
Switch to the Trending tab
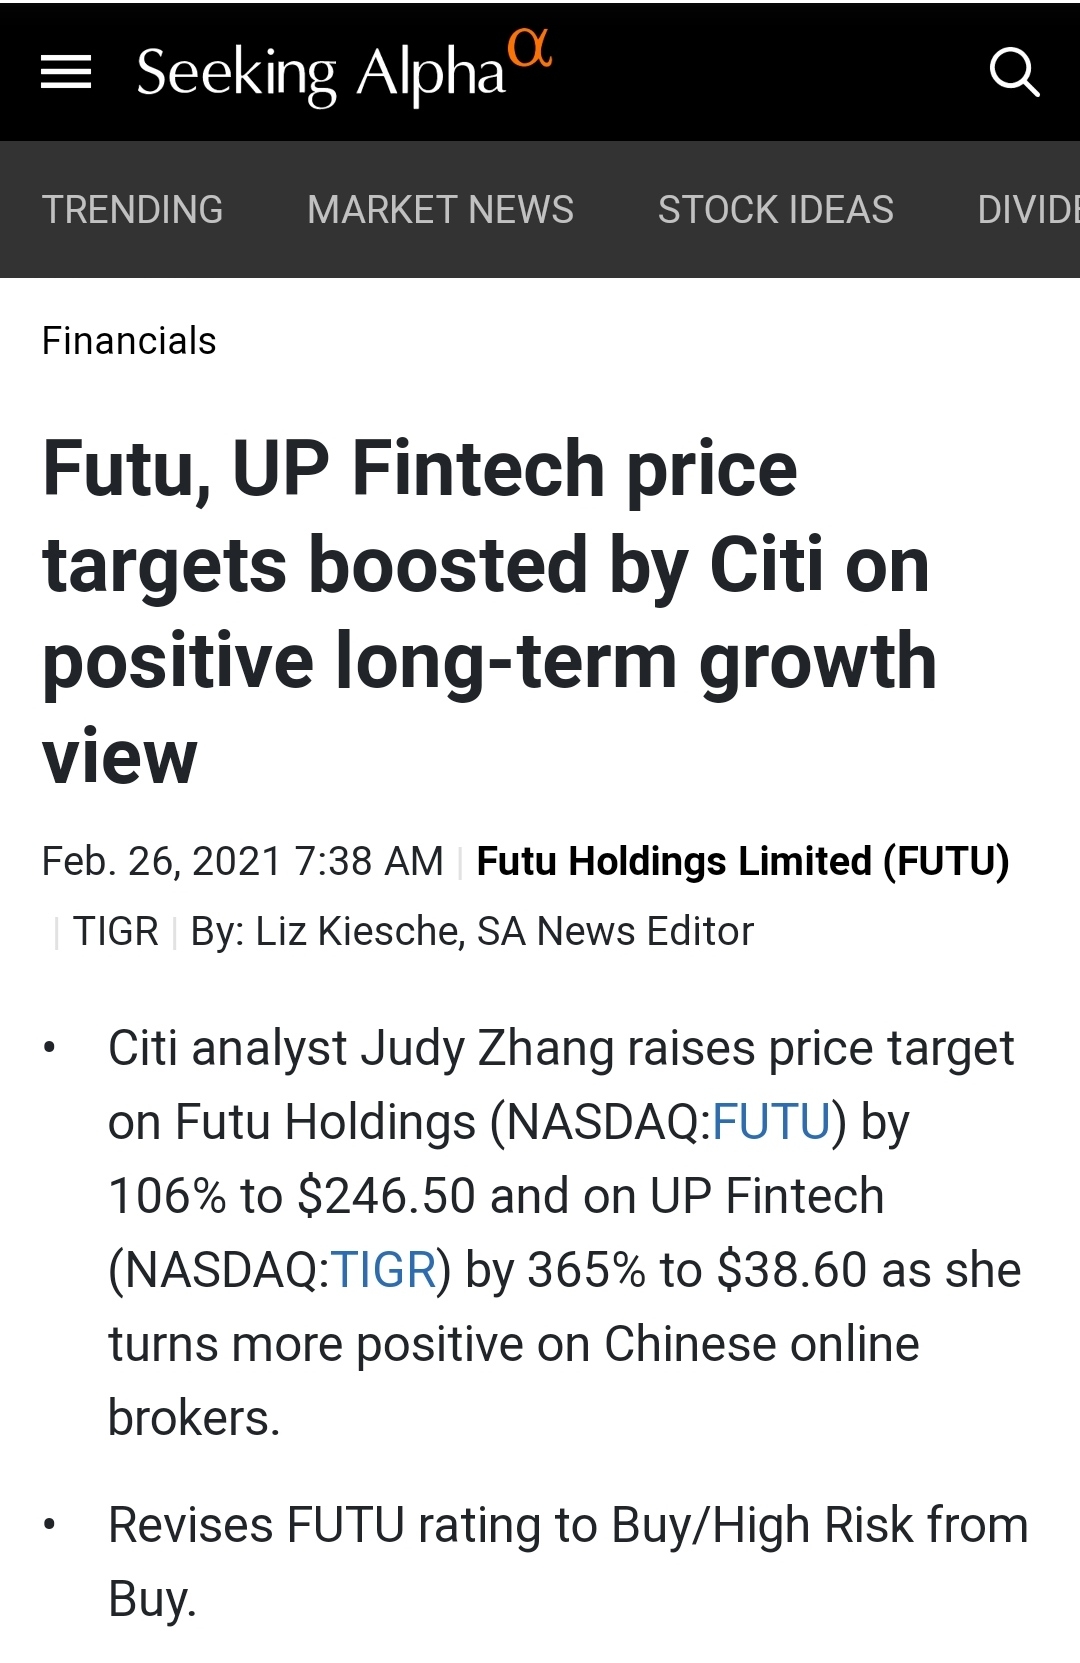point(133,210)
